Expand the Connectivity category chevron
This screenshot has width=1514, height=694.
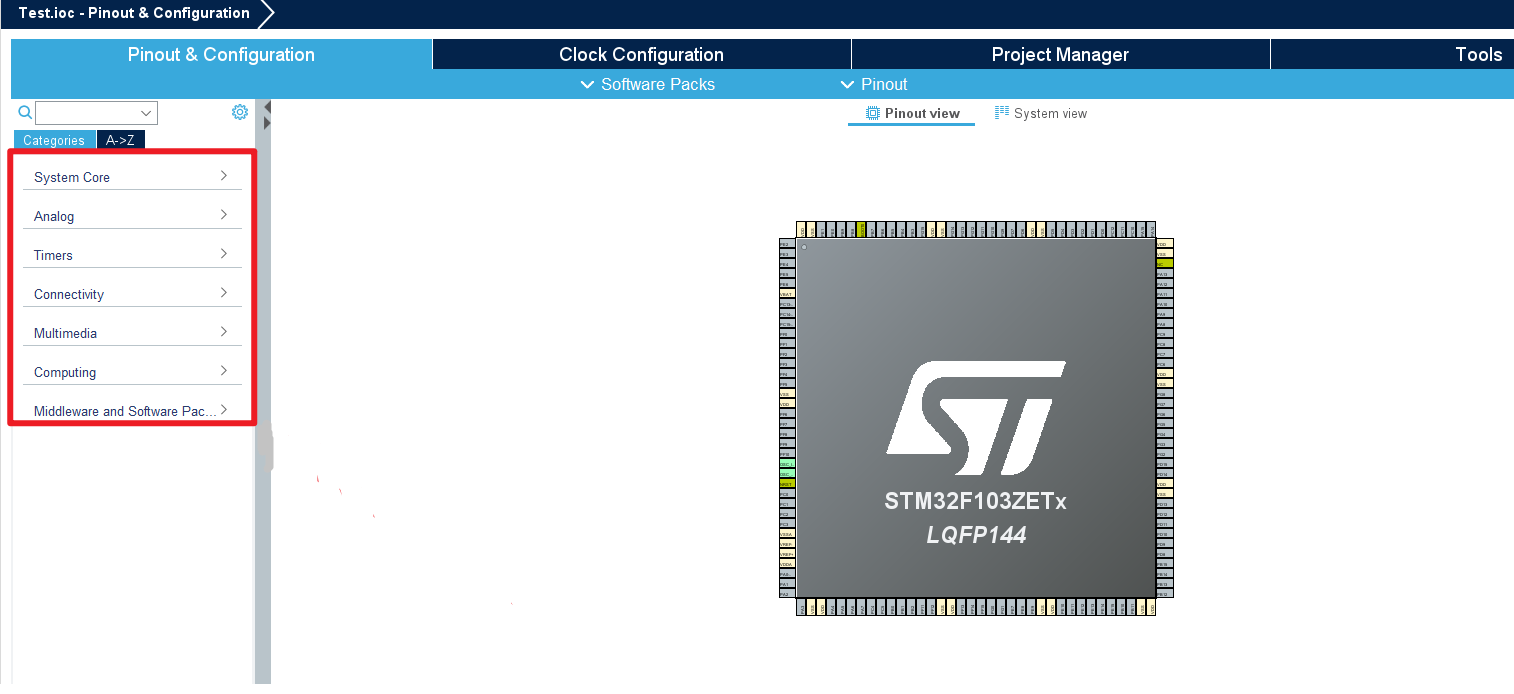[224, 293]
